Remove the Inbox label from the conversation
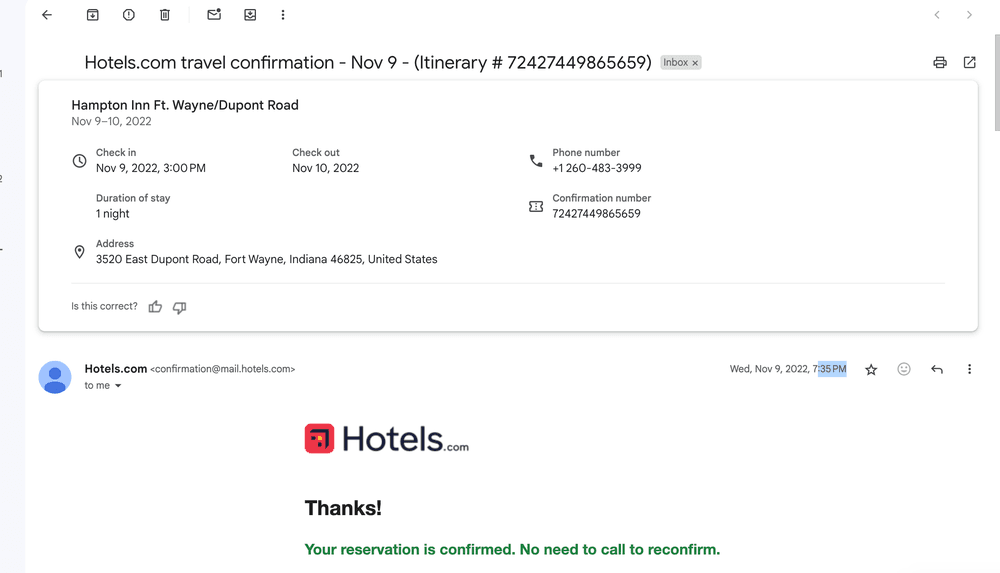Image resolution: width=1000 pixels, height=573 pixels. (x=695, y=63)
